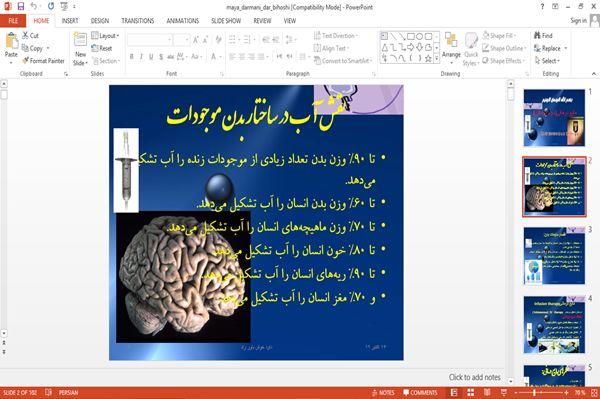Switch to the SLIDE SHOW tab
The width and height of the screenshot is (600, 399).
coord(226,21)
